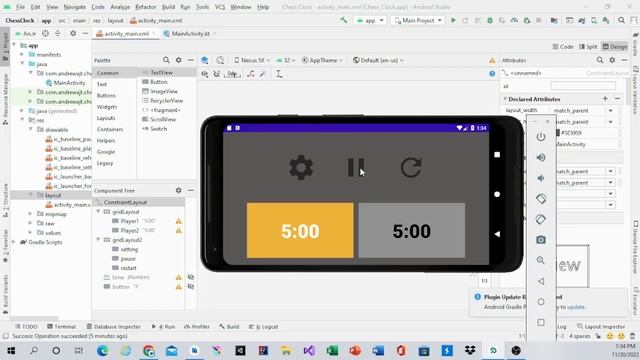The width and height of the screenshot is (640, 360).
Task: Open the Build menu
Action: 168,7
